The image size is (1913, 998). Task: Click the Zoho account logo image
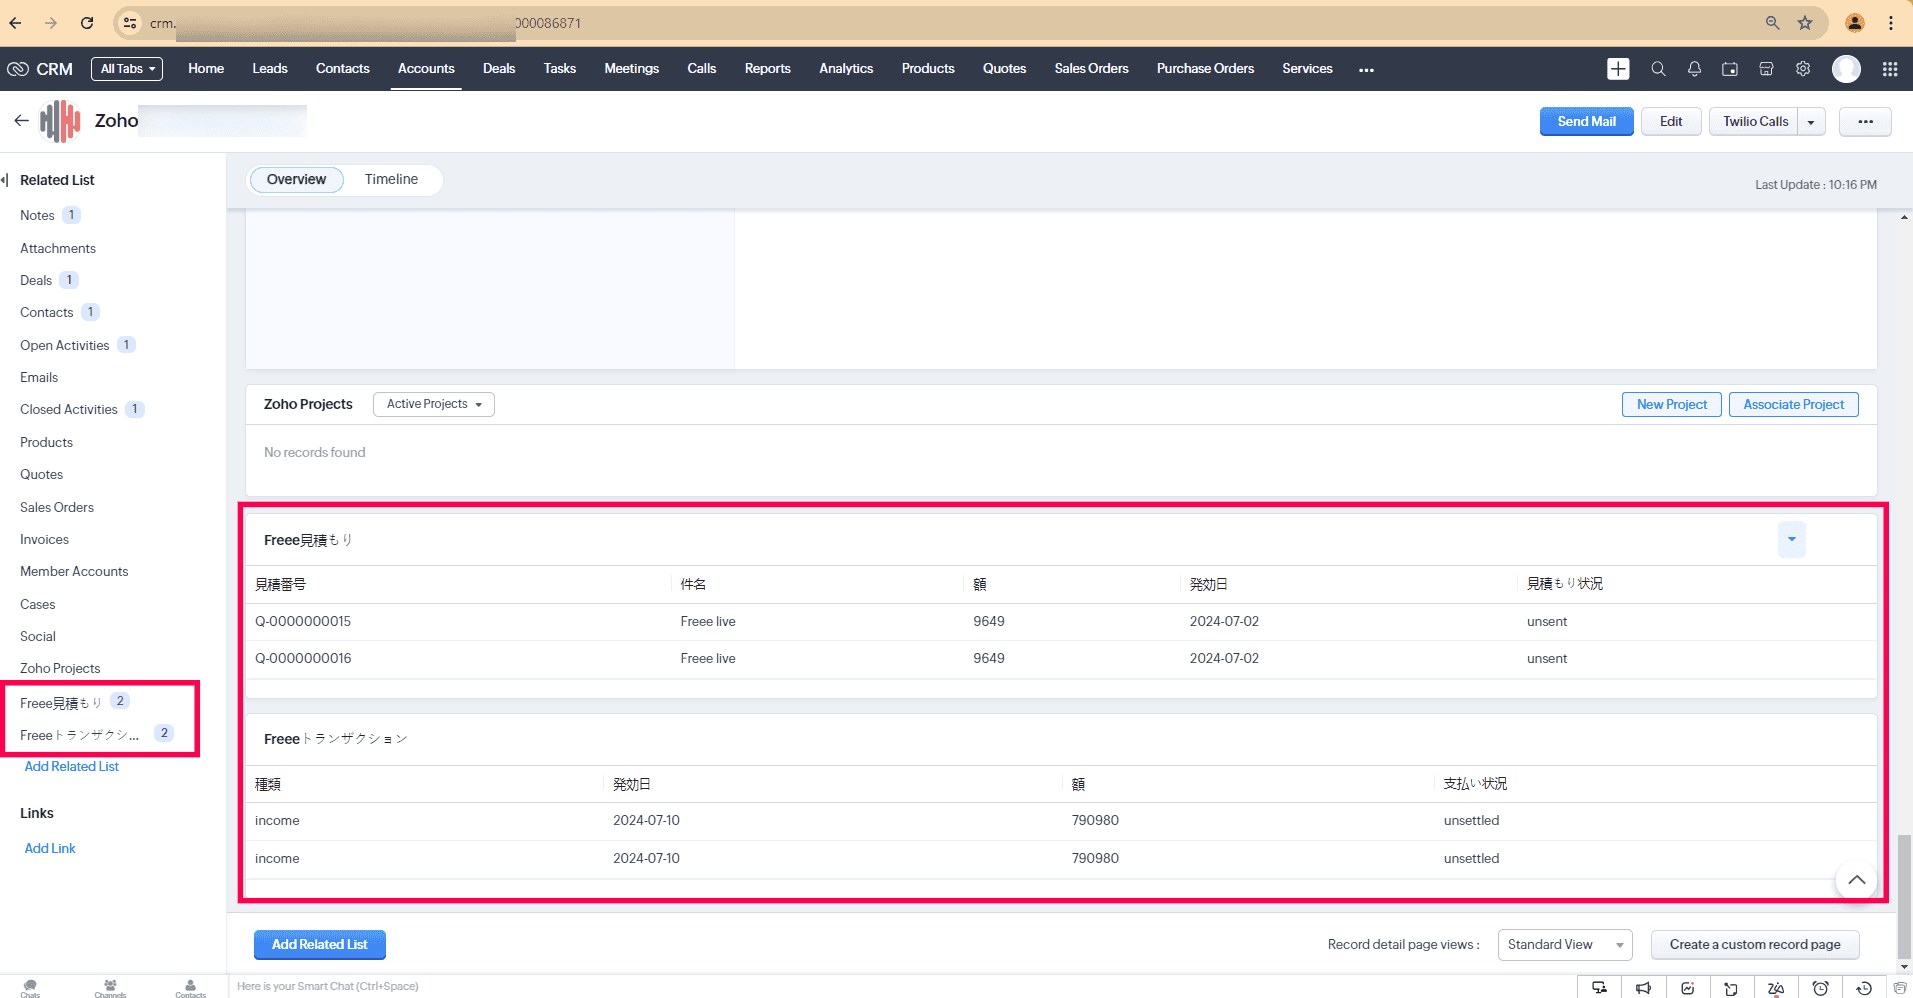60,121
